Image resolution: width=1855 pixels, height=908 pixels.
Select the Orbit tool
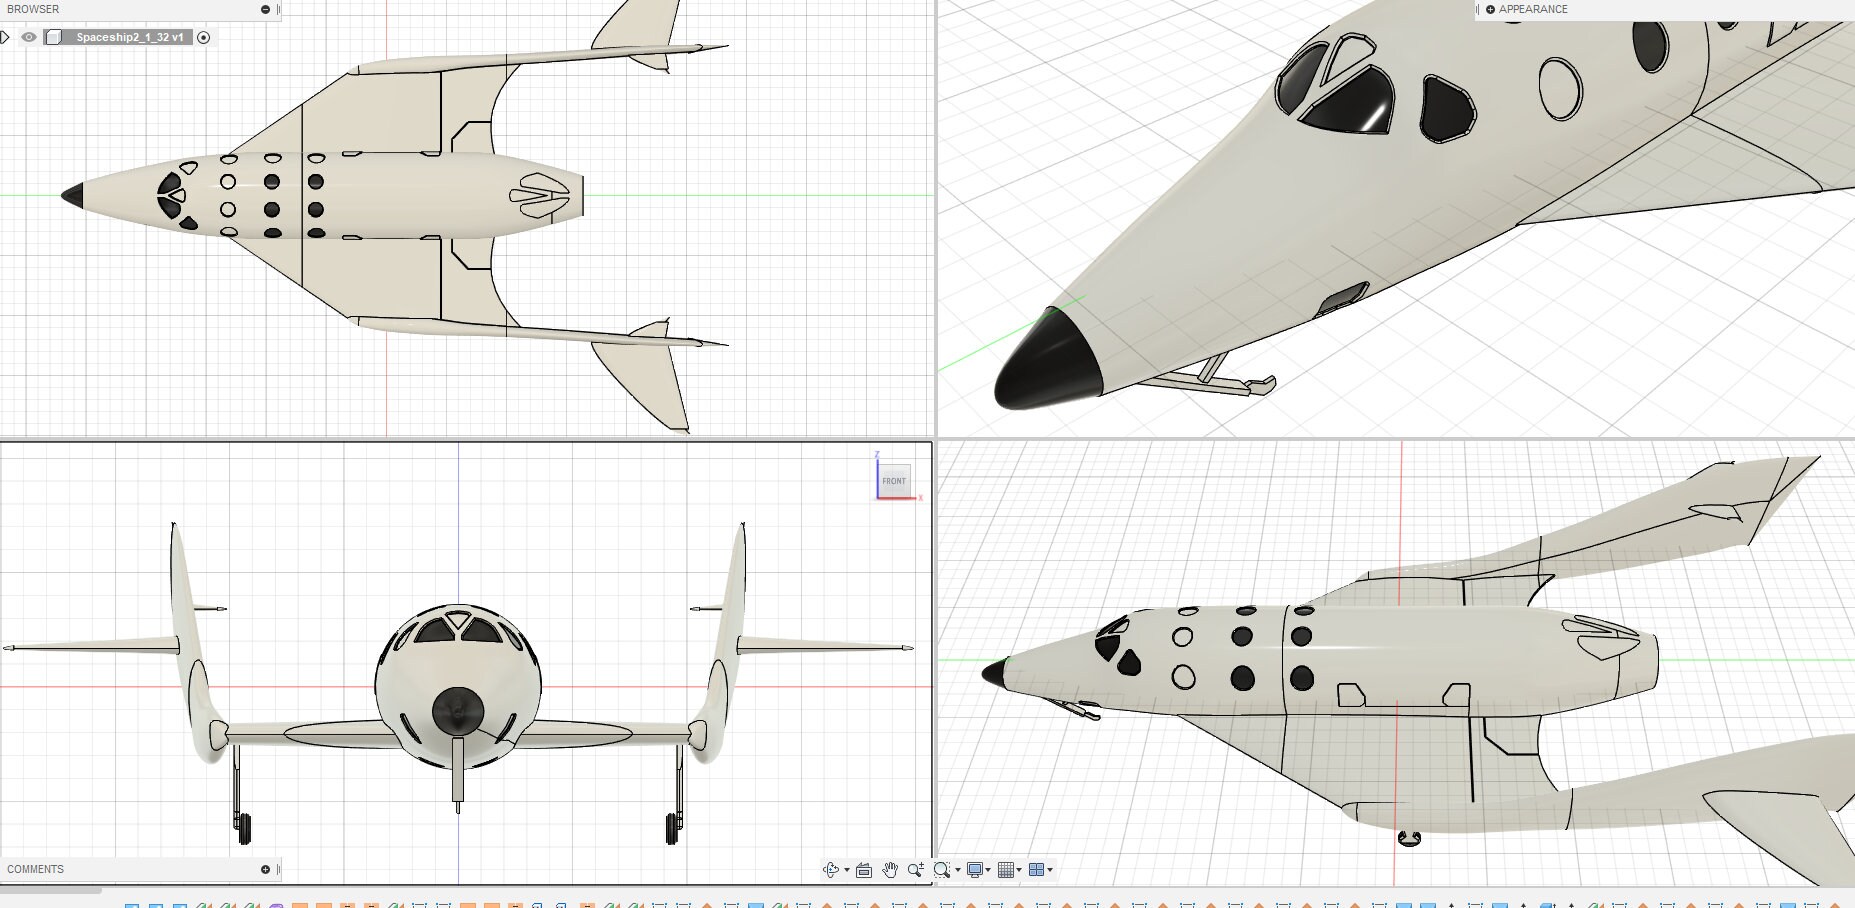[832, 869]
